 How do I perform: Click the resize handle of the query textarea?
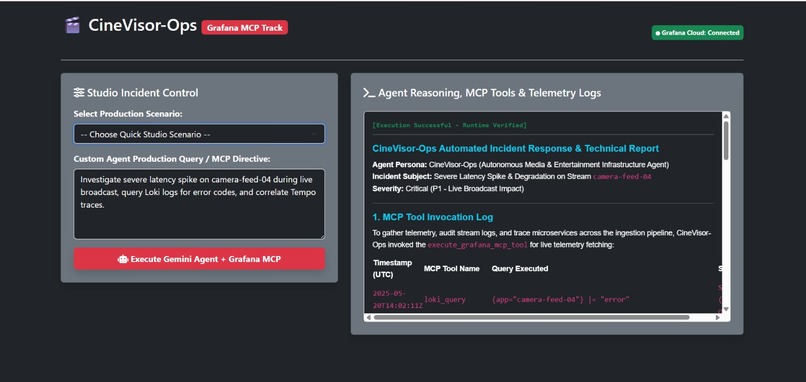pos(321,236)
